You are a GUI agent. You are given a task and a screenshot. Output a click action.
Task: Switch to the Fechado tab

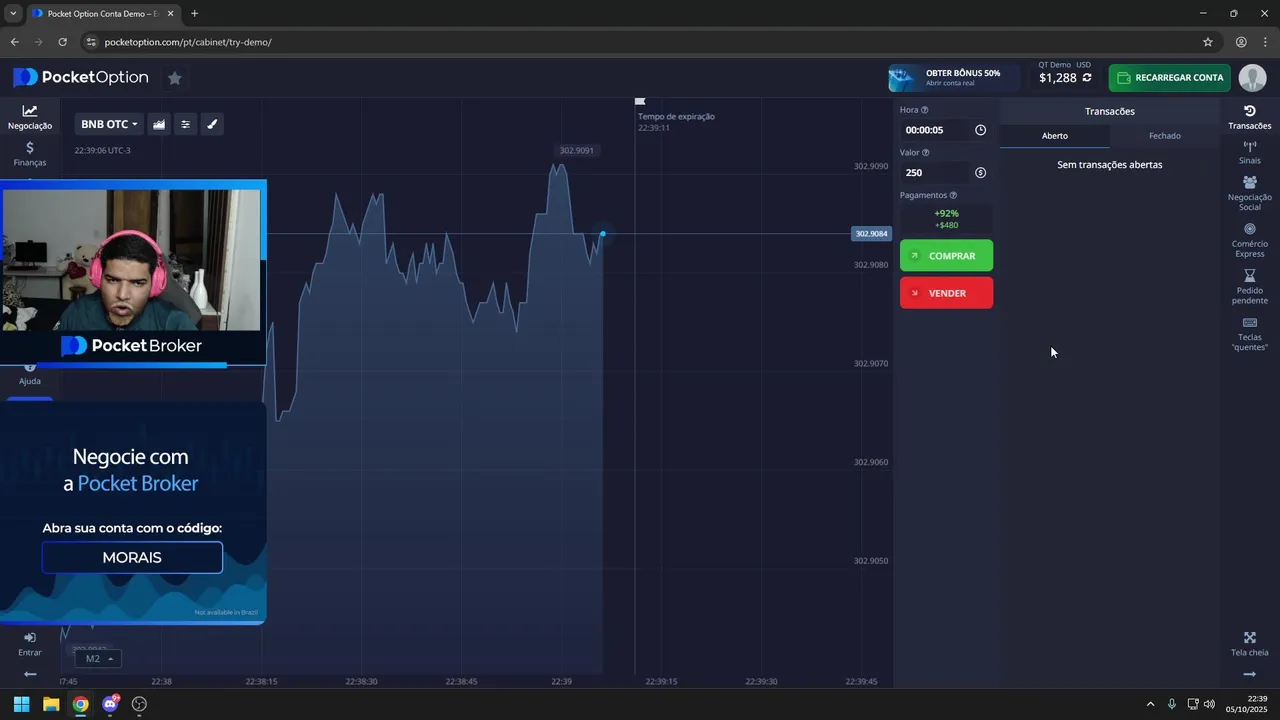coord(1165,136)
